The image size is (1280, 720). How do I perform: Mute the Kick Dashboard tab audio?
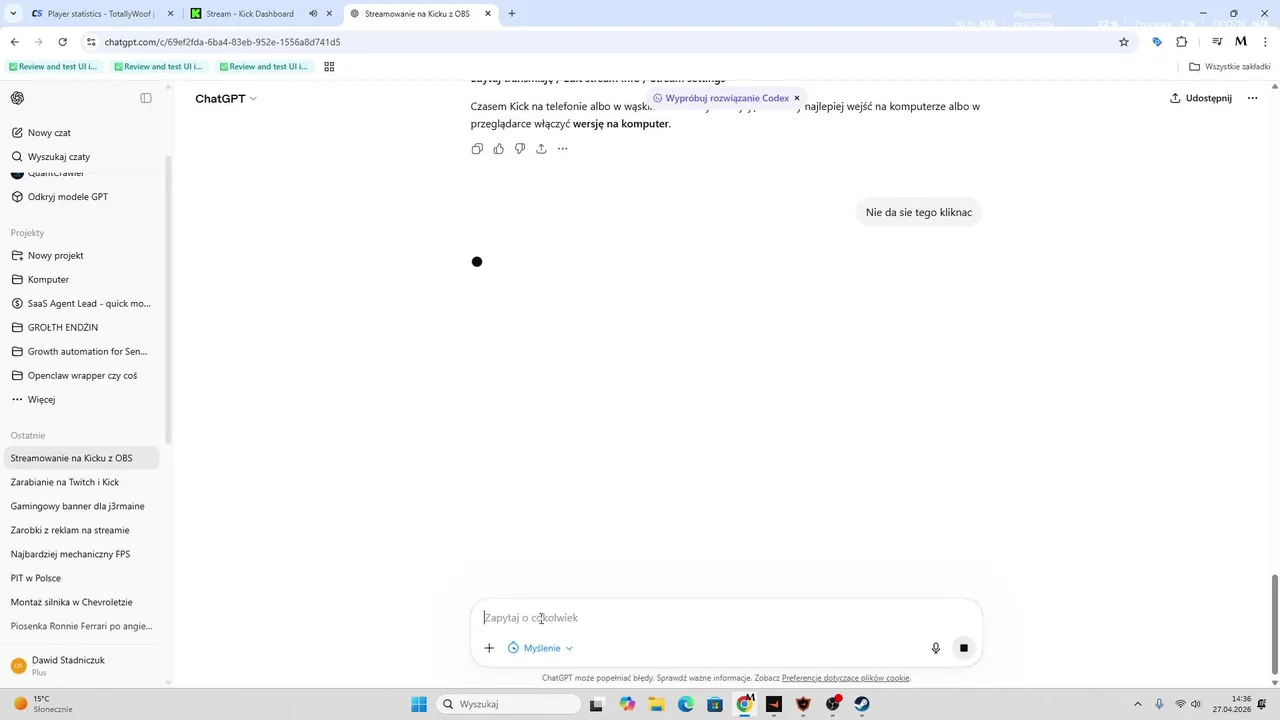pyautogui.click(x=314, y=14)
